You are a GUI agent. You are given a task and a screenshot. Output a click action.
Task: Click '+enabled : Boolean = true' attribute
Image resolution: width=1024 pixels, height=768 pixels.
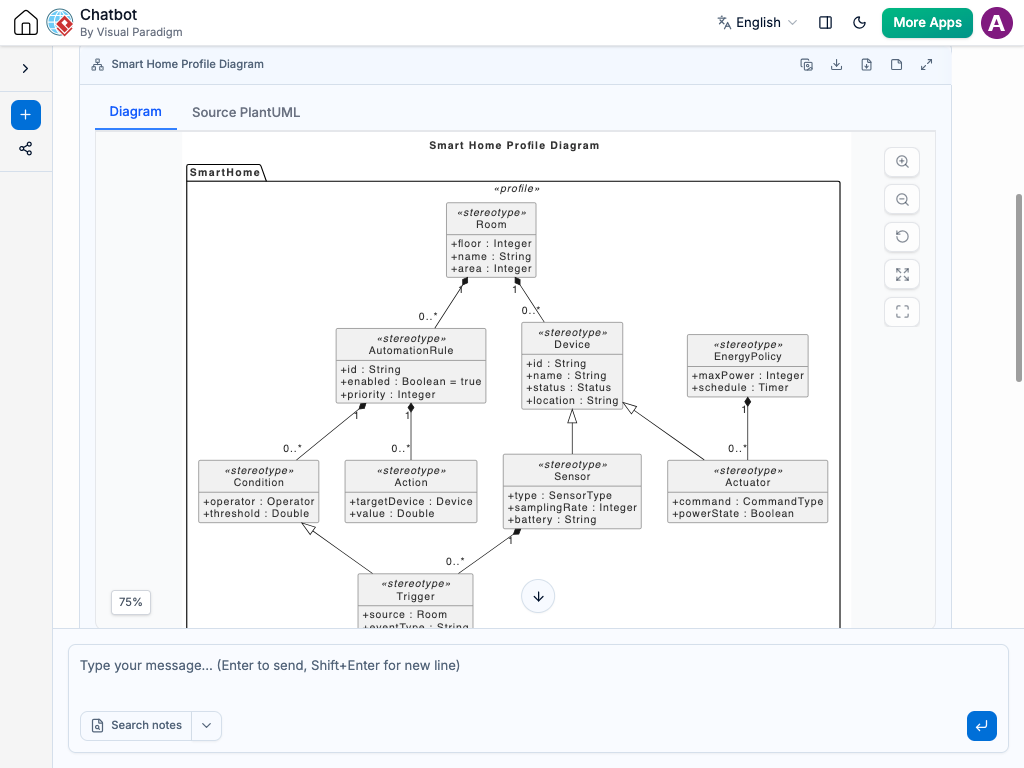411,382
